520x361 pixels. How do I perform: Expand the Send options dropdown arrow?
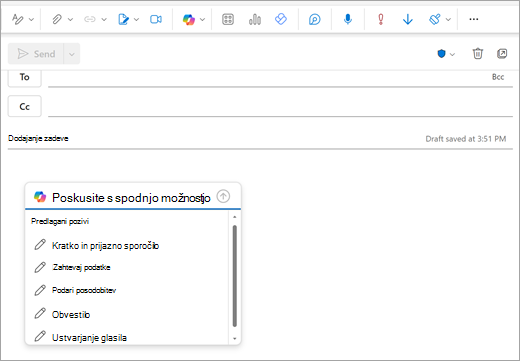(72, 54)
